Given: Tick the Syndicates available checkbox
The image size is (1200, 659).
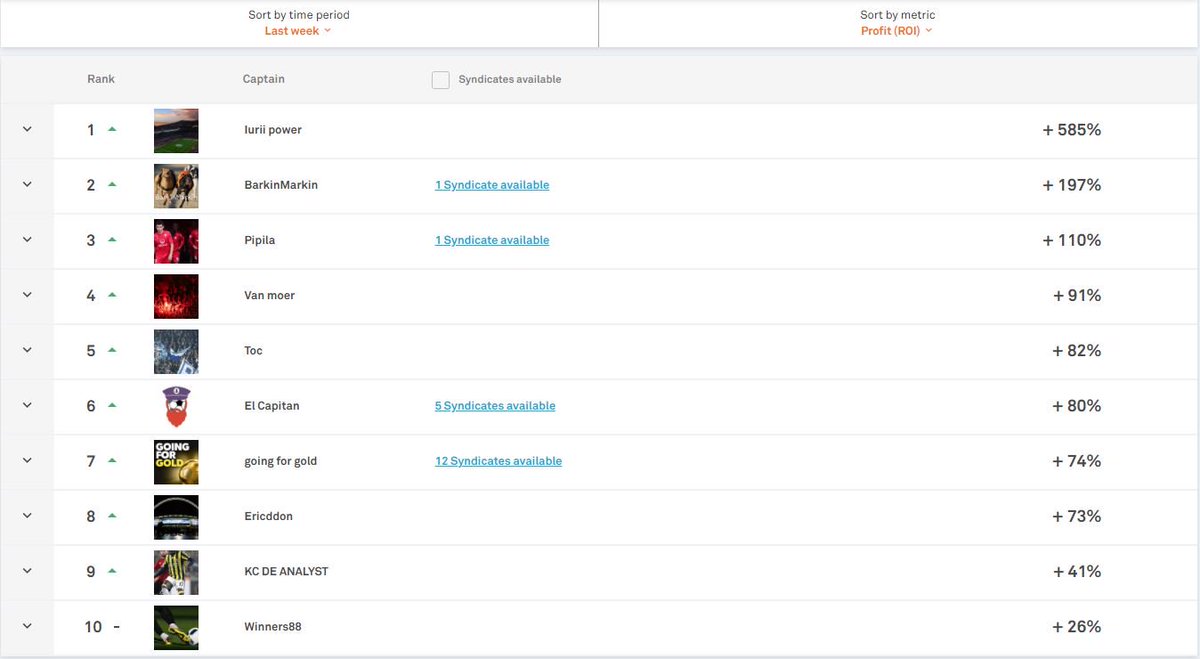Looking at the screenshot, I should (440, 79).
